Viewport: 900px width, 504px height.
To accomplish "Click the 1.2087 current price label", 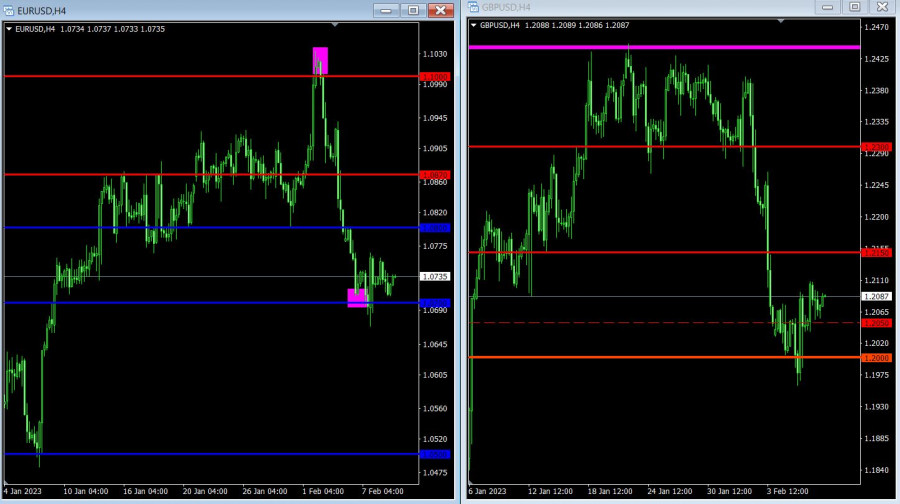I will tap(876, 296).
